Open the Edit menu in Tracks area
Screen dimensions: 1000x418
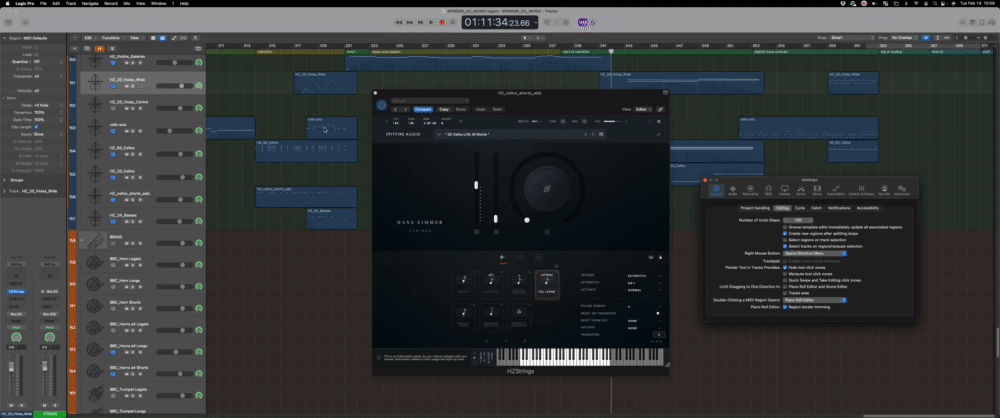(90, 38)
